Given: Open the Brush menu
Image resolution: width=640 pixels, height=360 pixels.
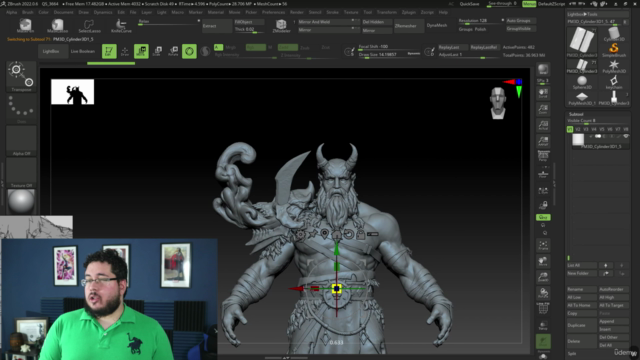Looking at the screenshot, I should pos(28,12).
